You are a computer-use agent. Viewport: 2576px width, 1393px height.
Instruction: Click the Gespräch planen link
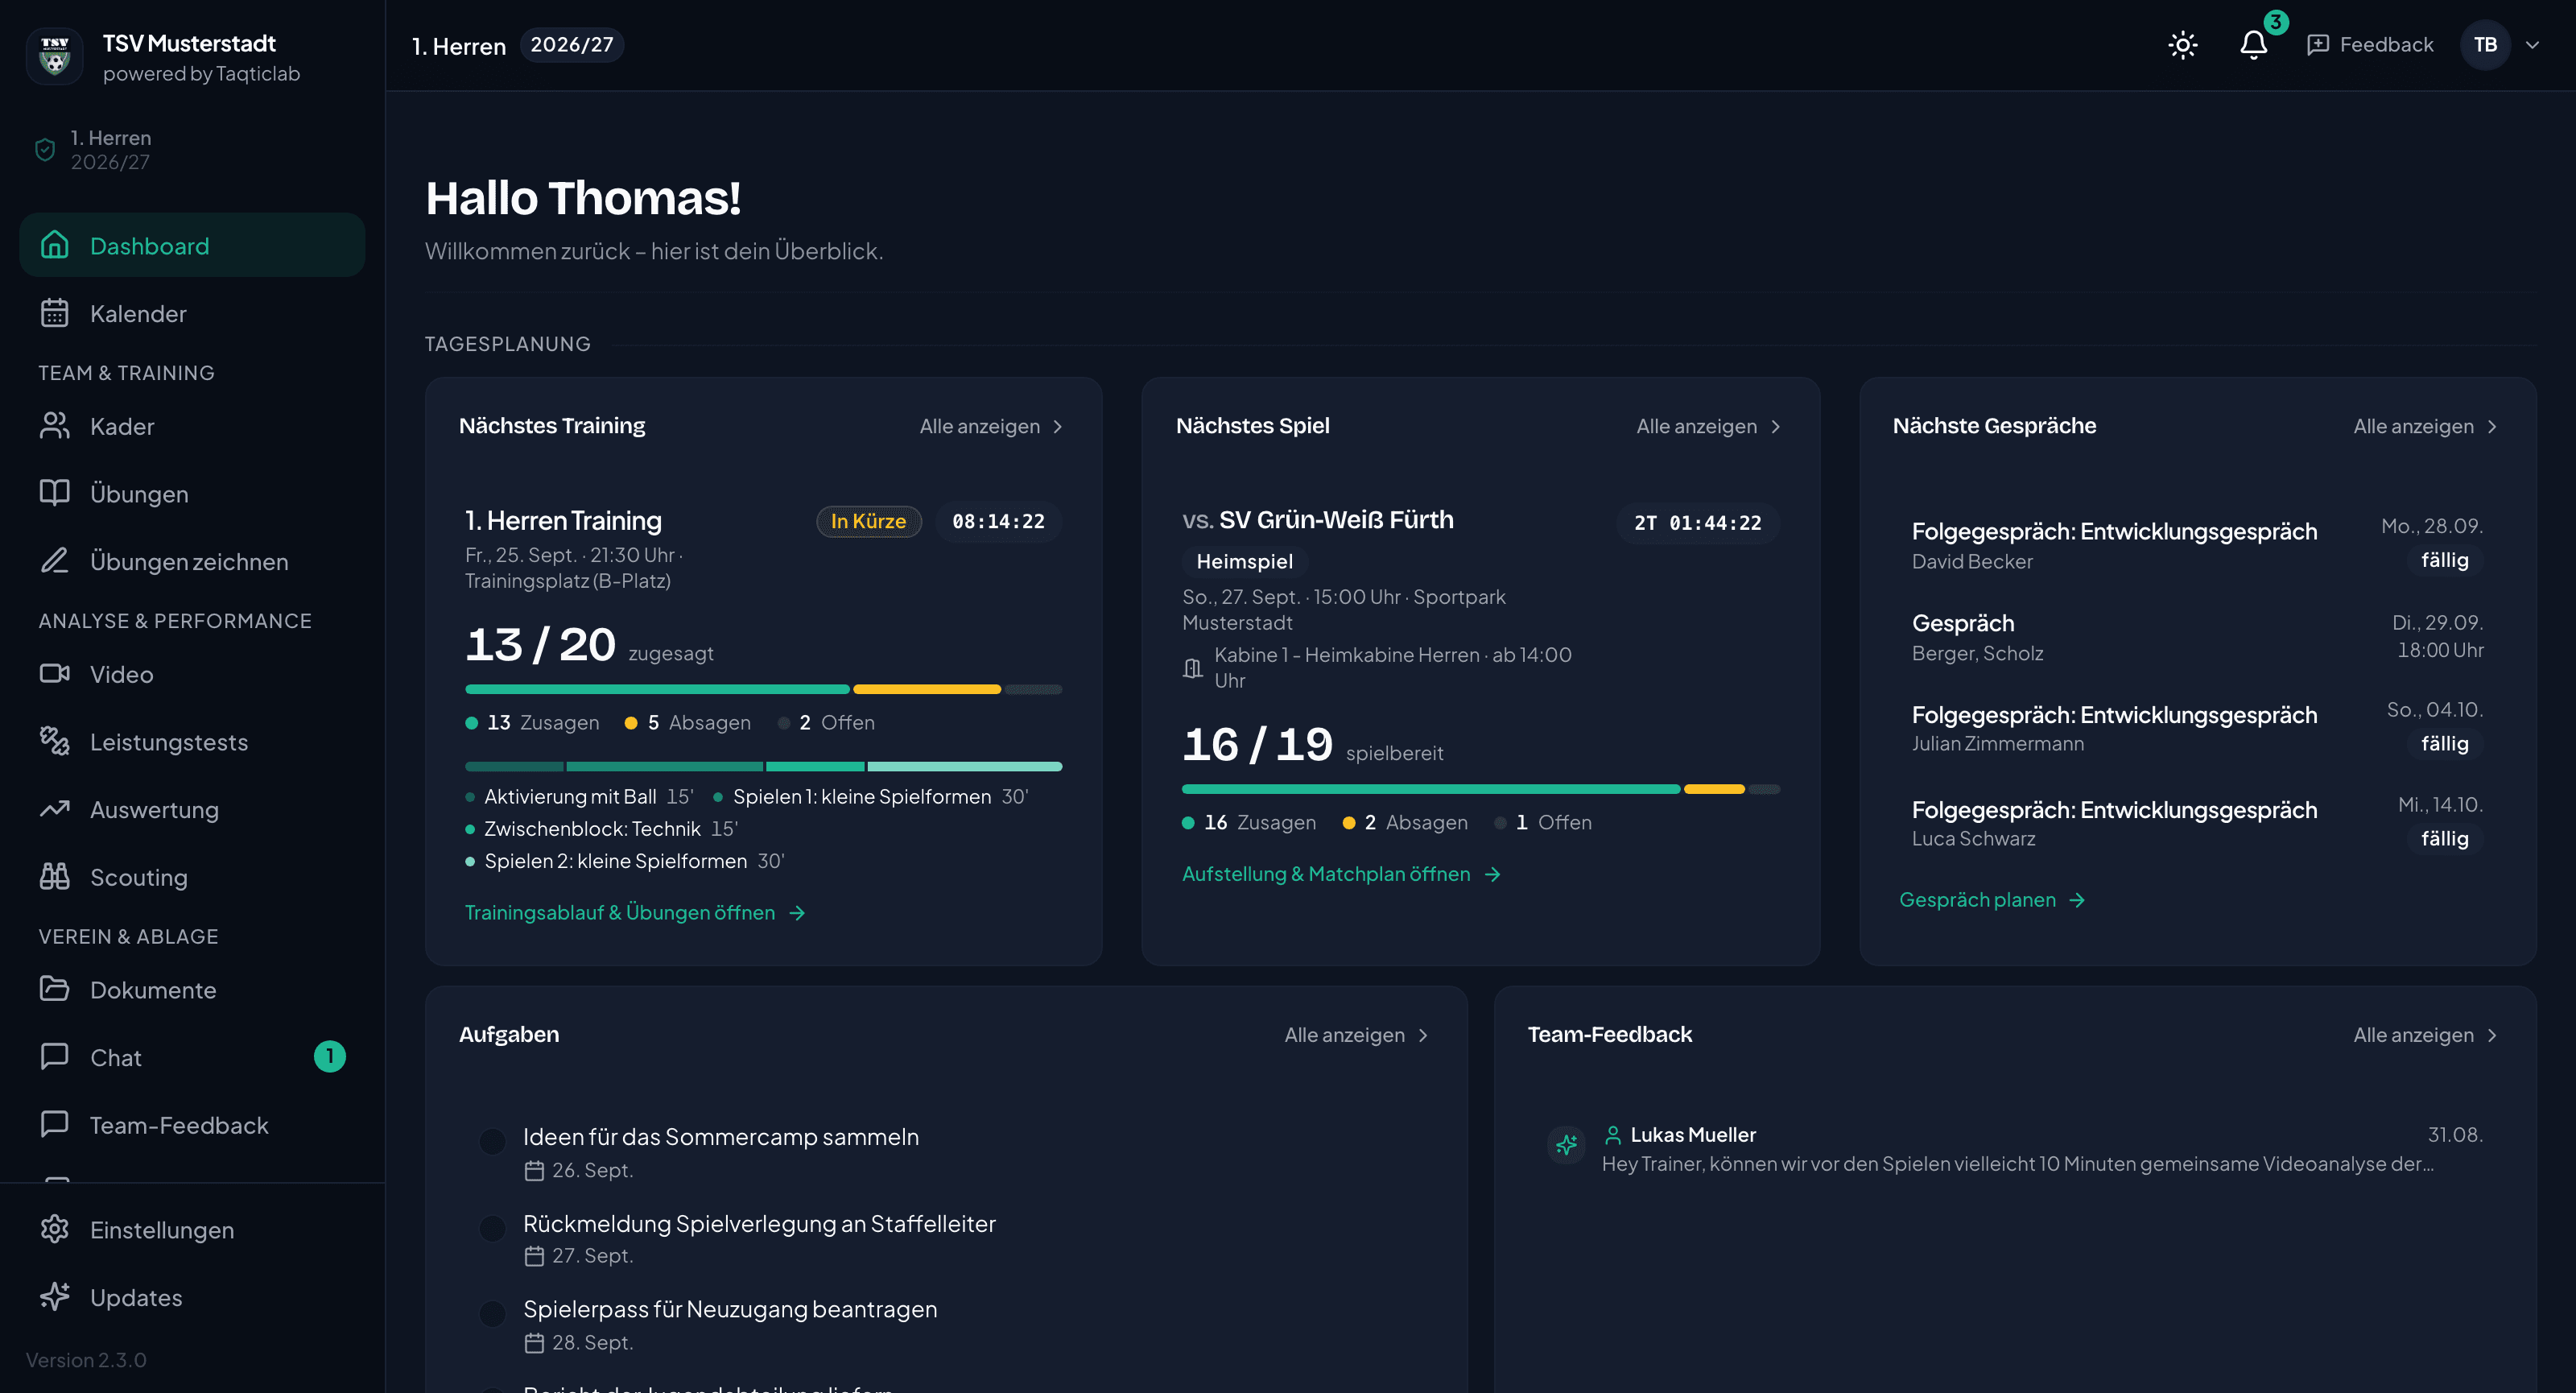pos(1992,900)
